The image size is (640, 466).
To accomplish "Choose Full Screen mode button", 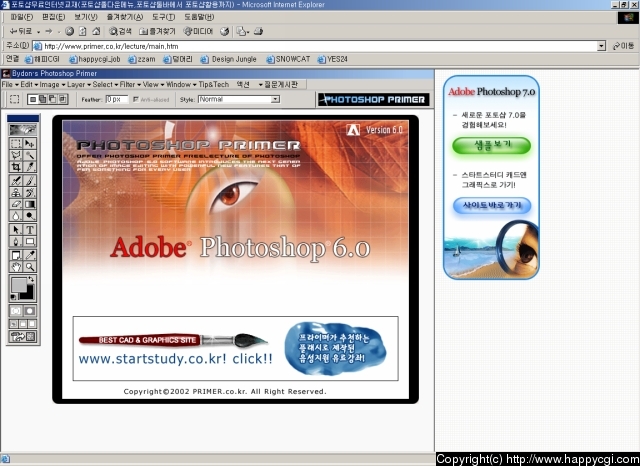I will 31,324.
